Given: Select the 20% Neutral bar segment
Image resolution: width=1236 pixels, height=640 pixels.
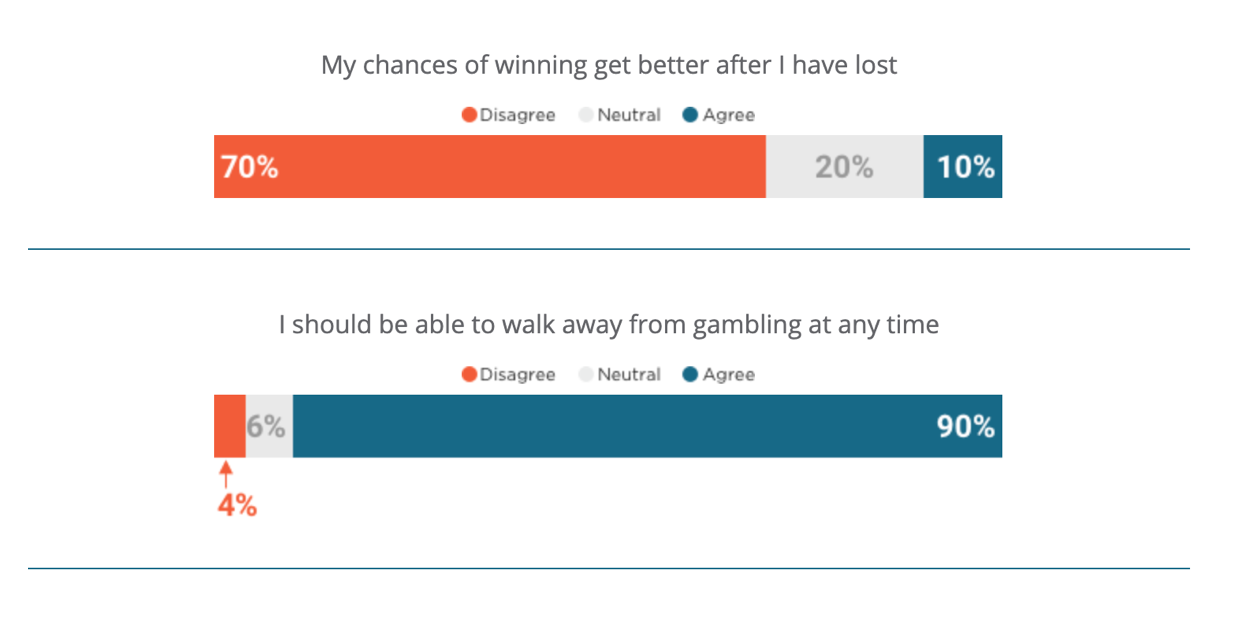Looking at the screenshot, I should (x=845, y=167).
